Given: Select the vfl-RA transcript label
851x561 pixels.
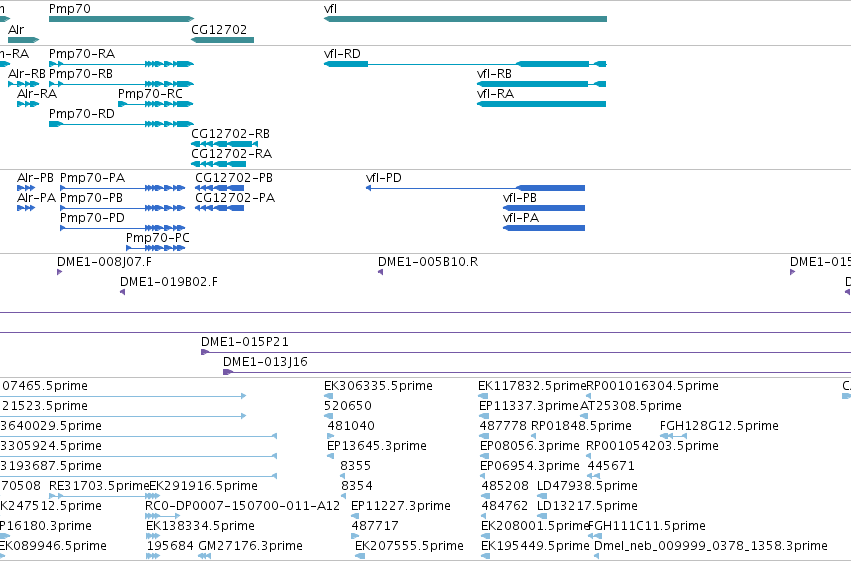Looking at the screenshot, I should 495,94.
